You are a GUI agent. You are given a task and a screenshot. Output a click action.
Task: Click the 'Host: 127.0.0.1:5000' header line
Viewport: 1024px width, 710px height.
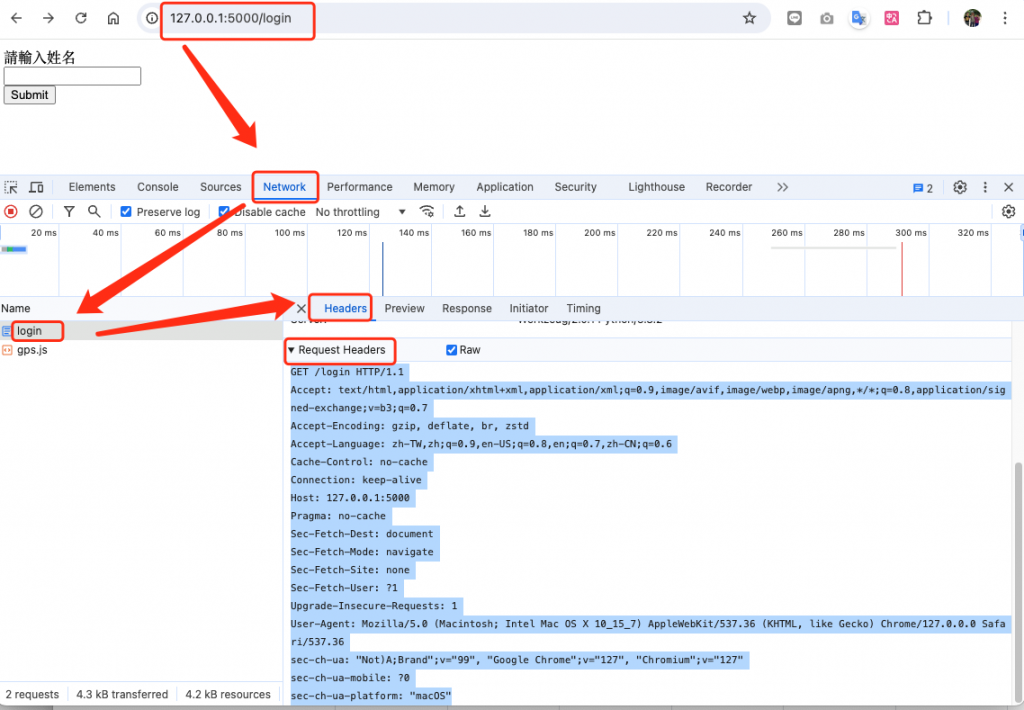350,498
